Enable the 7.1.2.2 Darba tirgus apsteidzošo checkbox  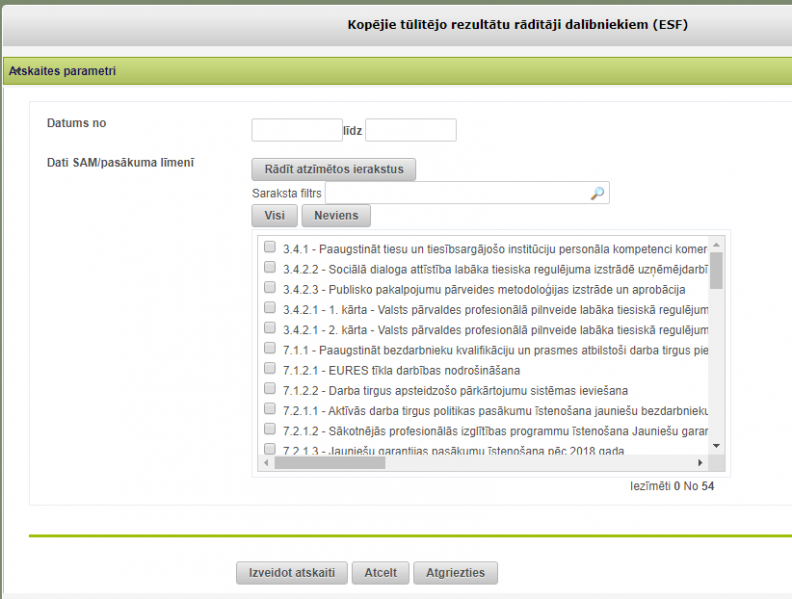pos(270,389)
